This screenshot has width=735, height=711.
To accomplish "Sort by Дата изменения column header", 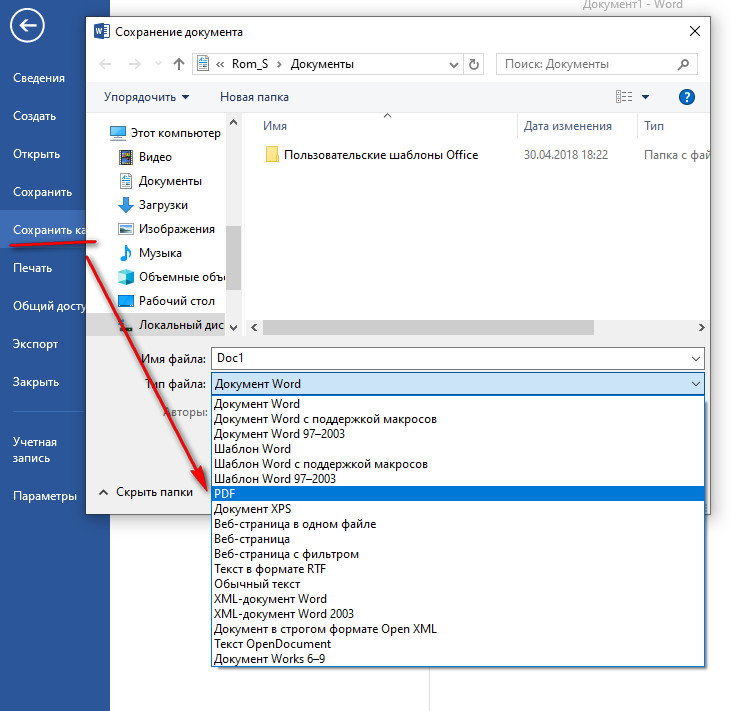I will (x=567, y=126).
